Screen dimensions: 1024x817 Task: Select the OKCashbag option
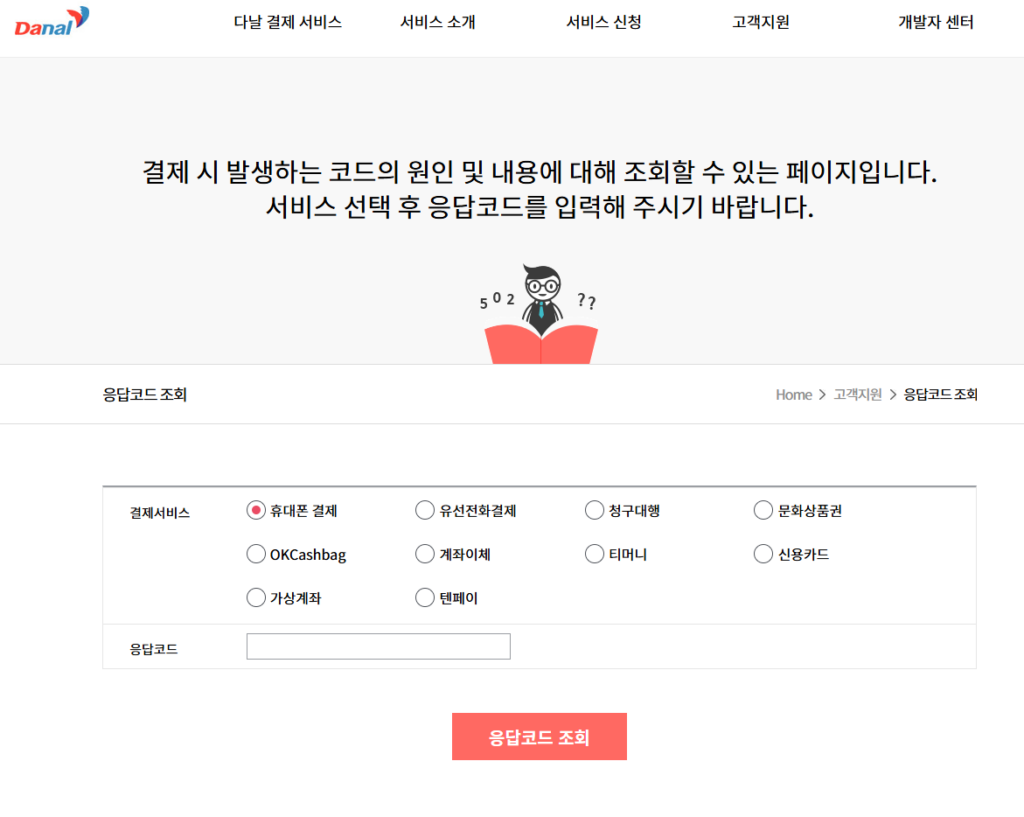tap(256, 554)
